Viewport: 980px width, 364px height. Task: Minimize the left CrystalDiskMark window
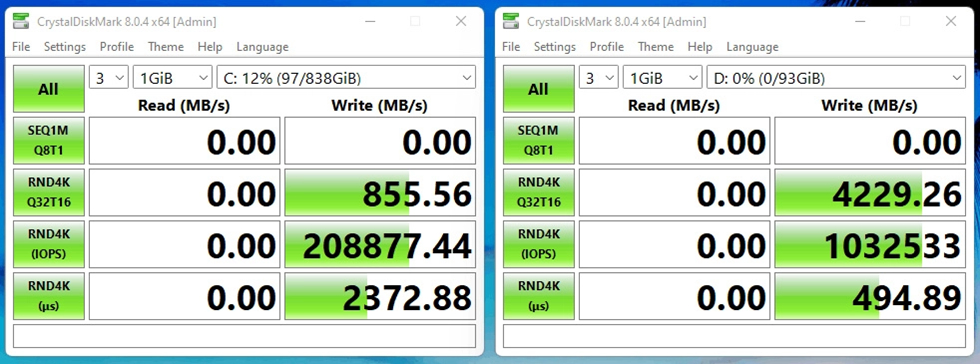(369, 21)
